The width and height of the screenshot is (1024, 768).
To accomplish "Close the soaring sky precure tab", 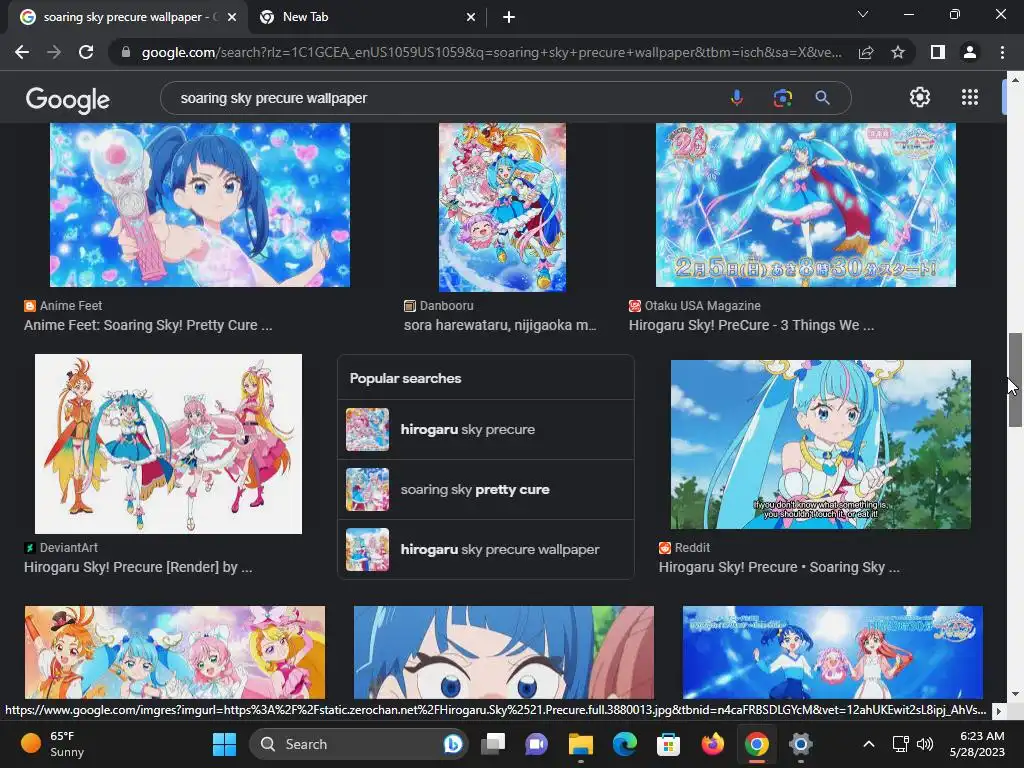I will tap(232, 17).
